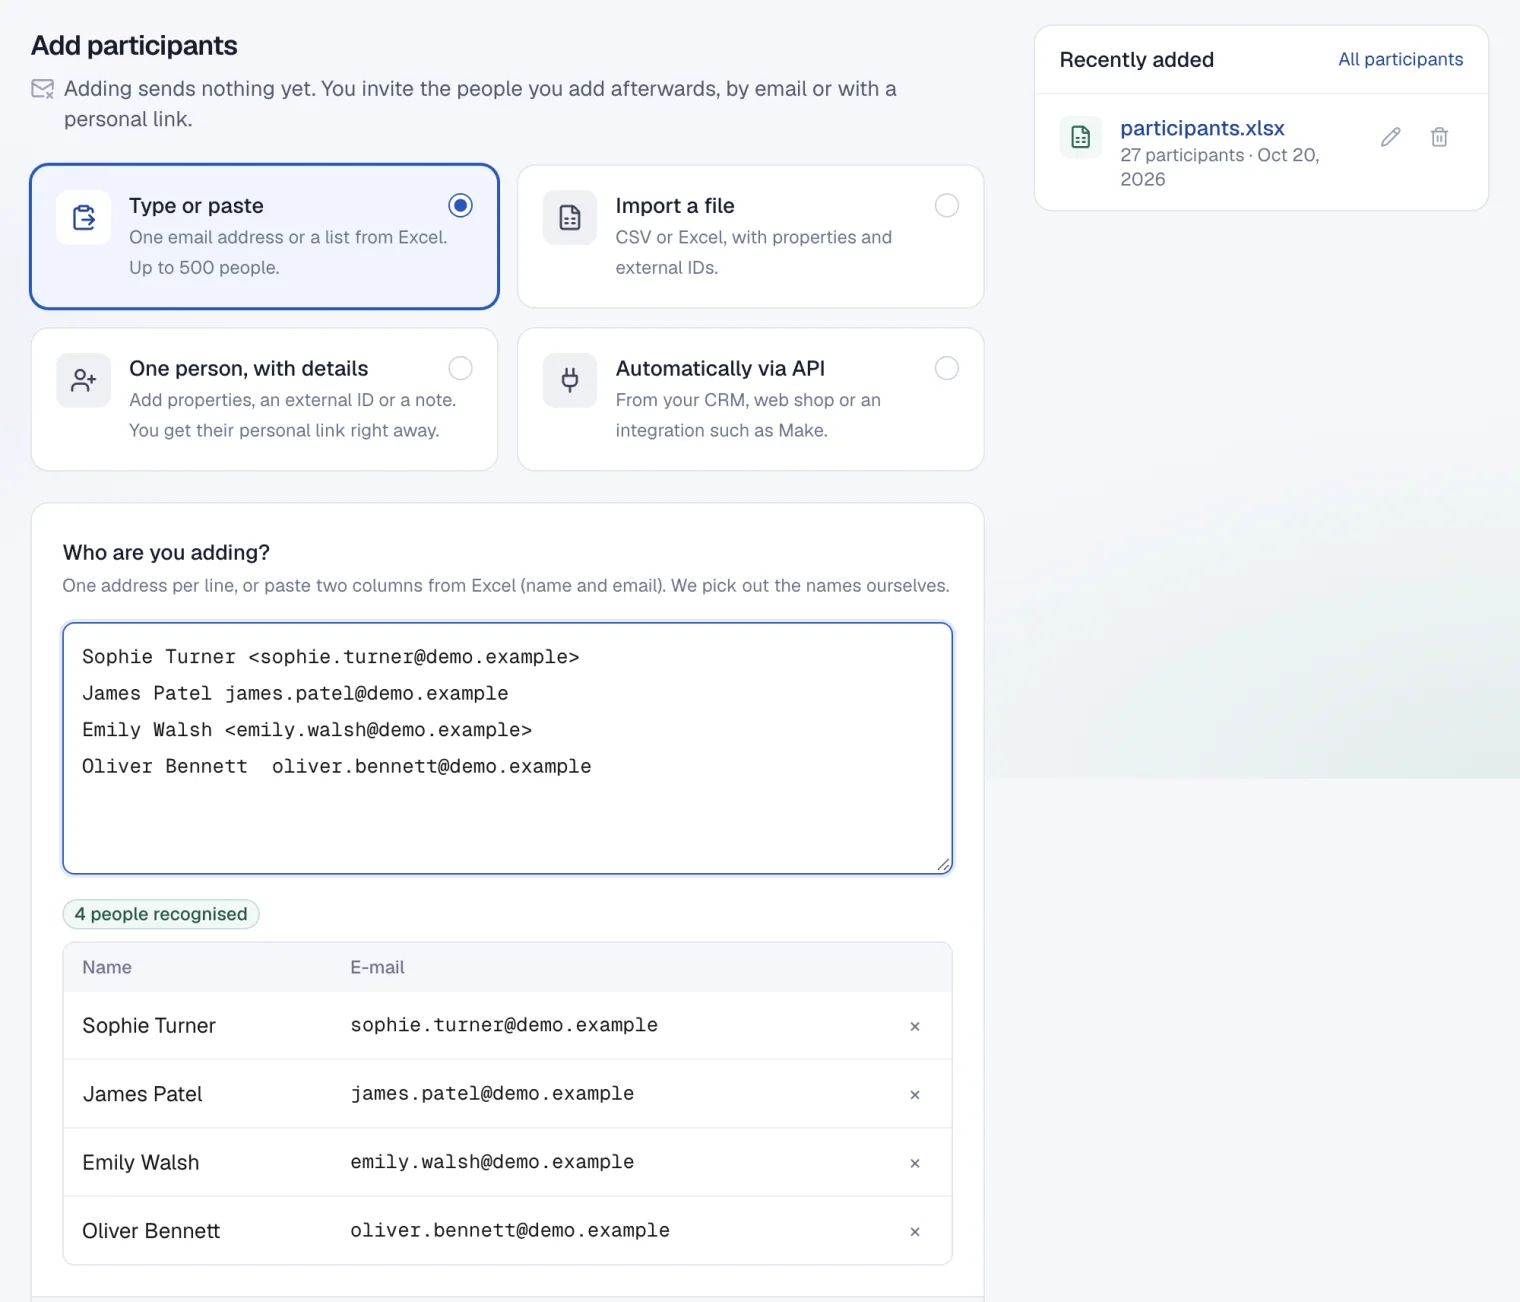
Task: Click the One person add-user icon
Action: (x=84, y=380)
